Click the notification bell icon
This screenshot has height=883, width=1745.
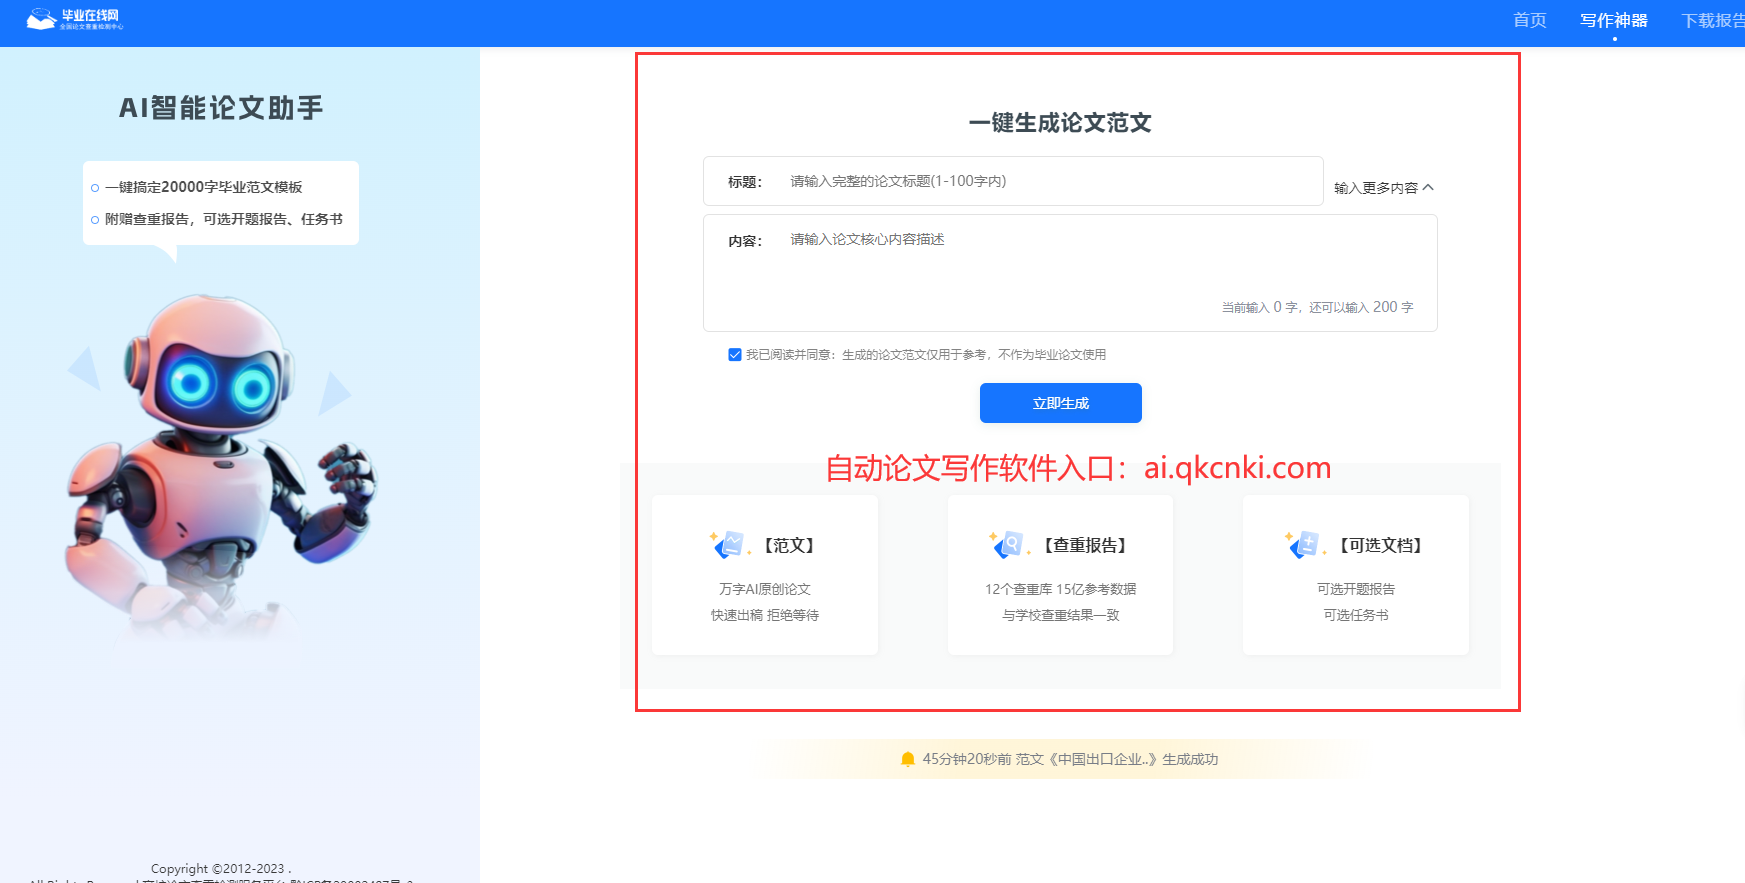pos(907,759)
